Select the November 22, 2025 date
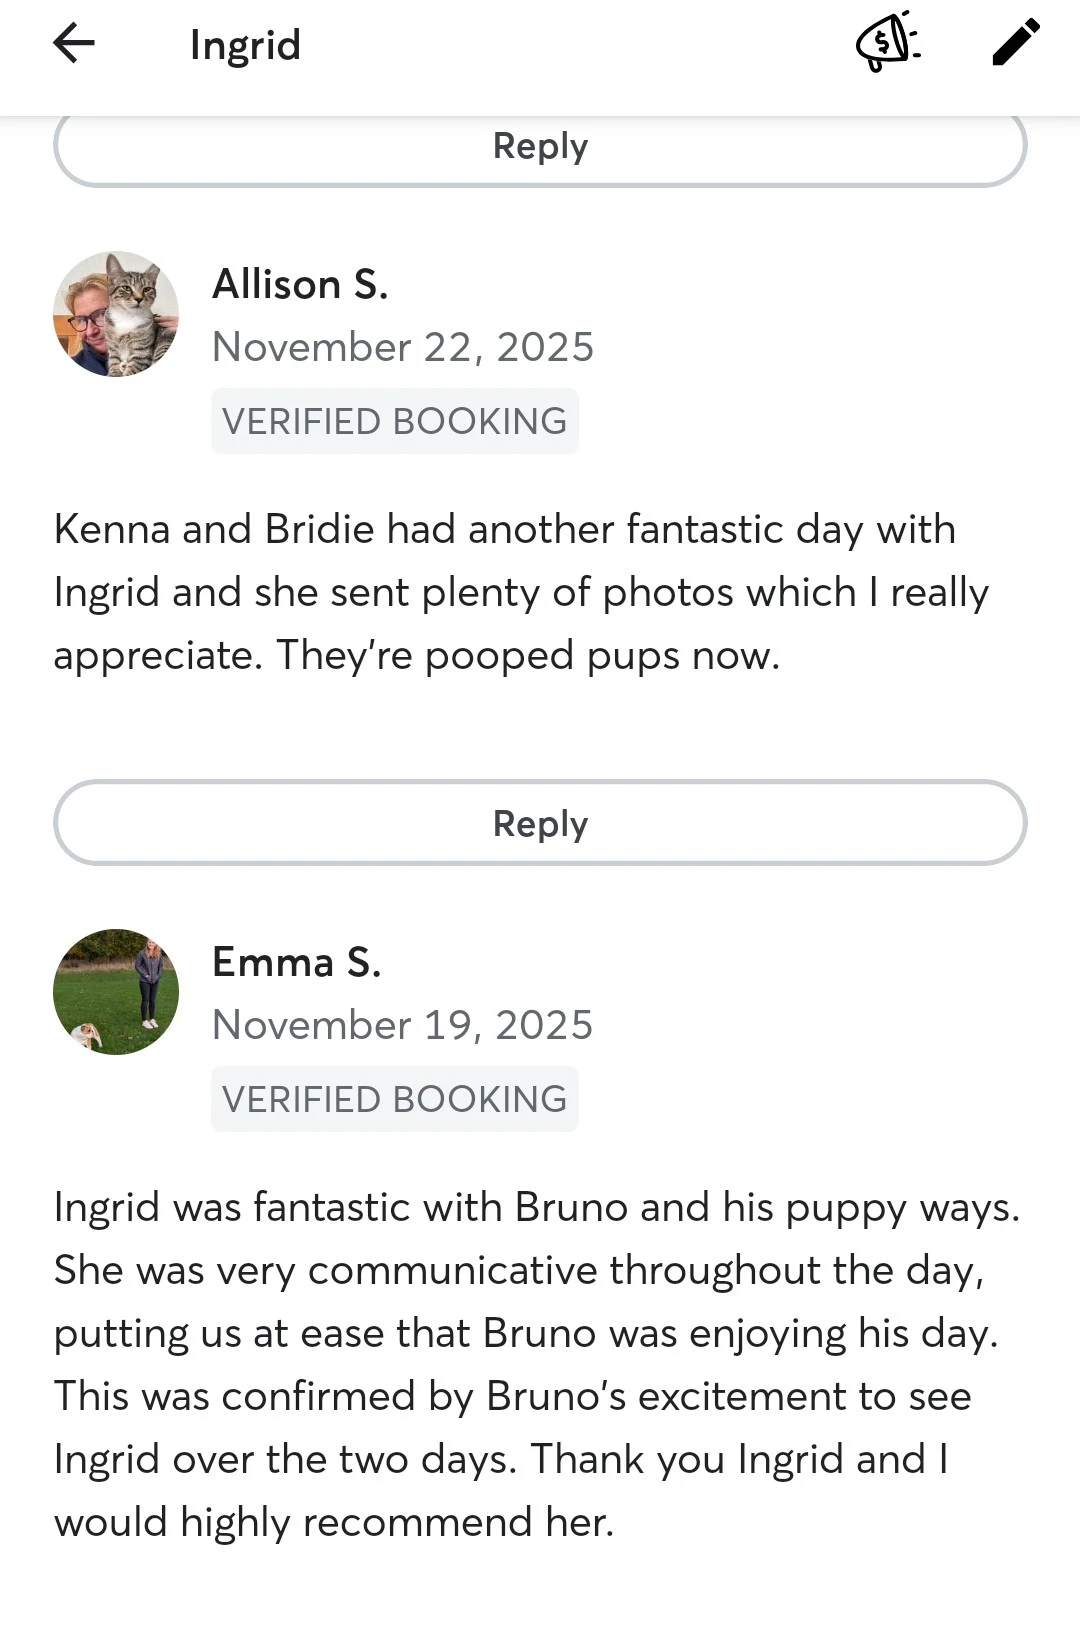1080x1637 pixels. pyautogui.click(x=403, y=347)
